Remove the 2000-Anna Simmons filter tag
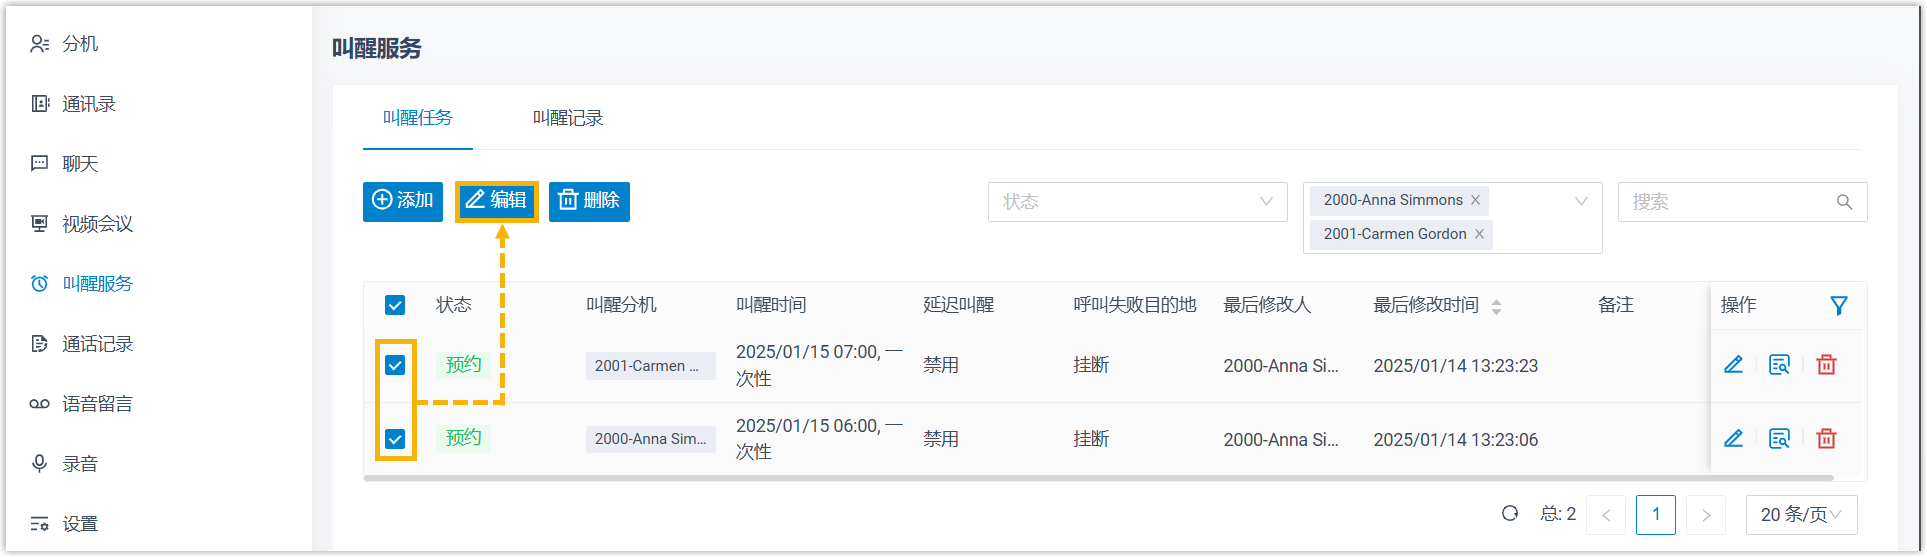Viewport: 1927px width, 557px height. pos(1475,200)
